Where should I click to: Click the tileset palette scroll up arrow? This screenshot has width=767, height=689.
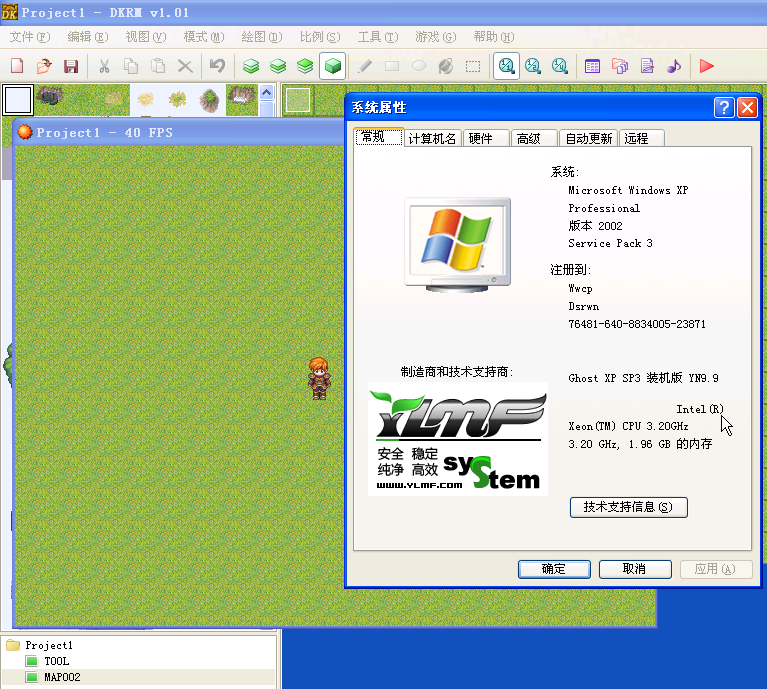click(x=267, y=92)
